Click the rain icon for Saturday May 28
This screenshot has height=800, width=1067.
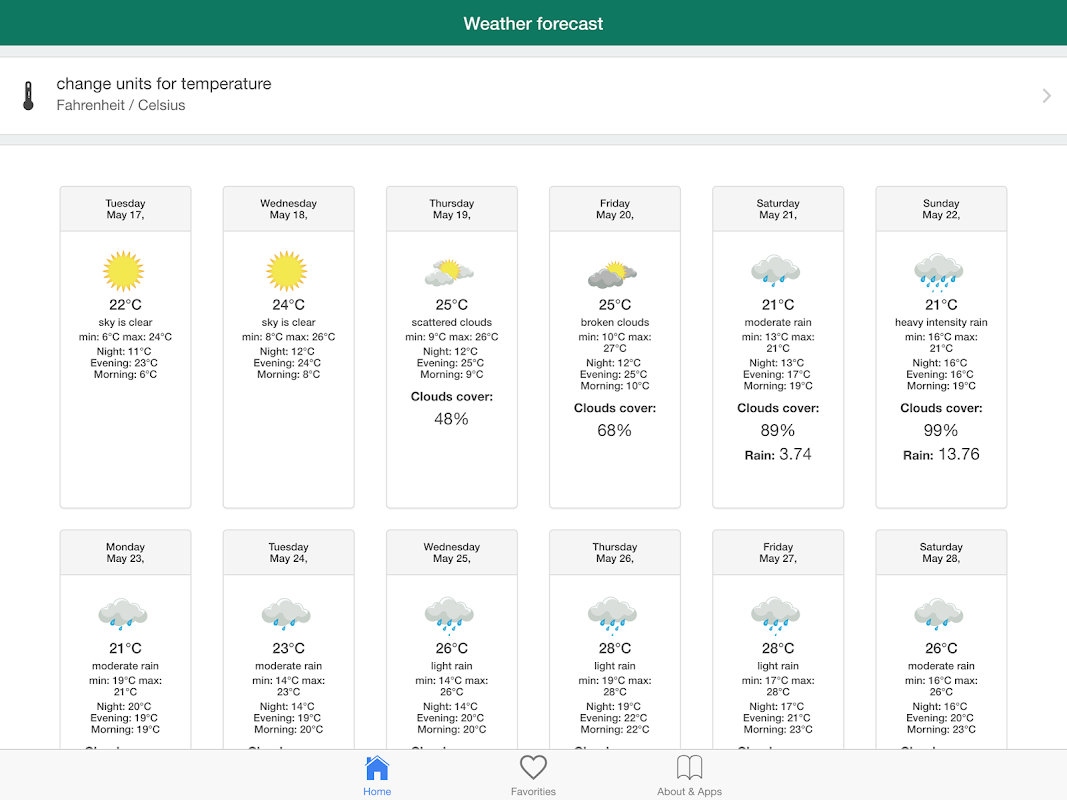pos(939,614)
